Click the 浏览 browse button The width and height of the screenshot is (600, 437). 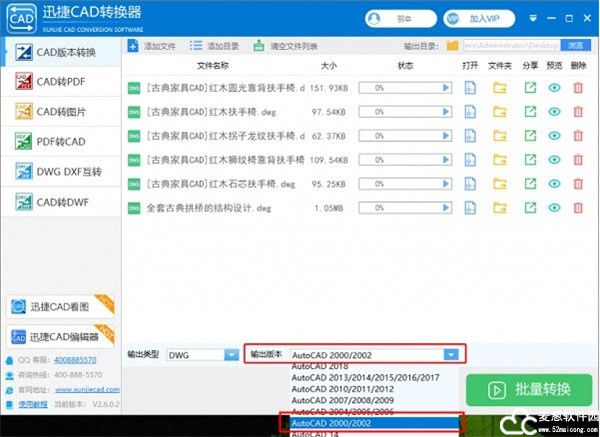576,46
